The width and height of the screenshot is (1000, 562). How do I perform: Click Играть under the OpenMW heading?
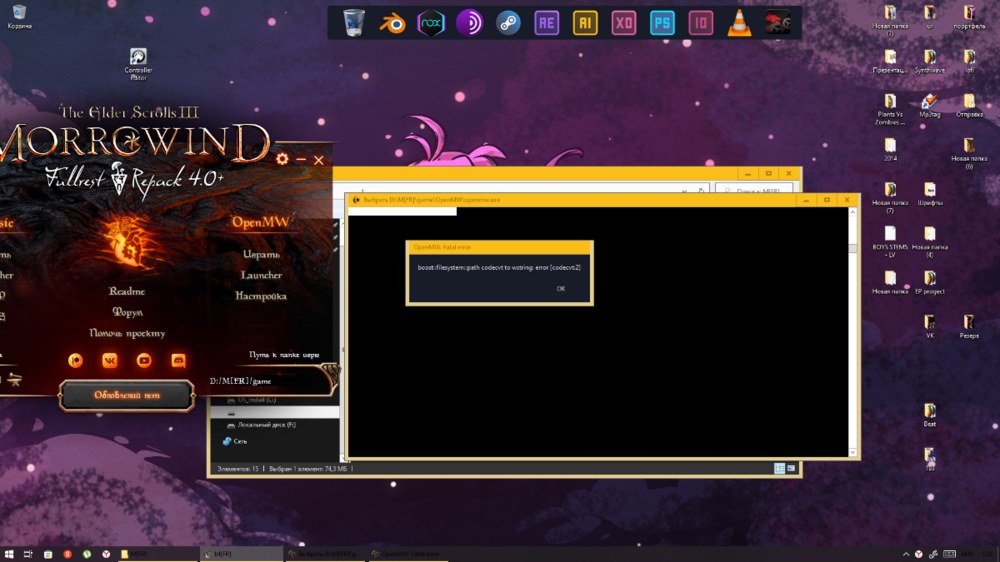pyautogui.click(x=261, y=254)
